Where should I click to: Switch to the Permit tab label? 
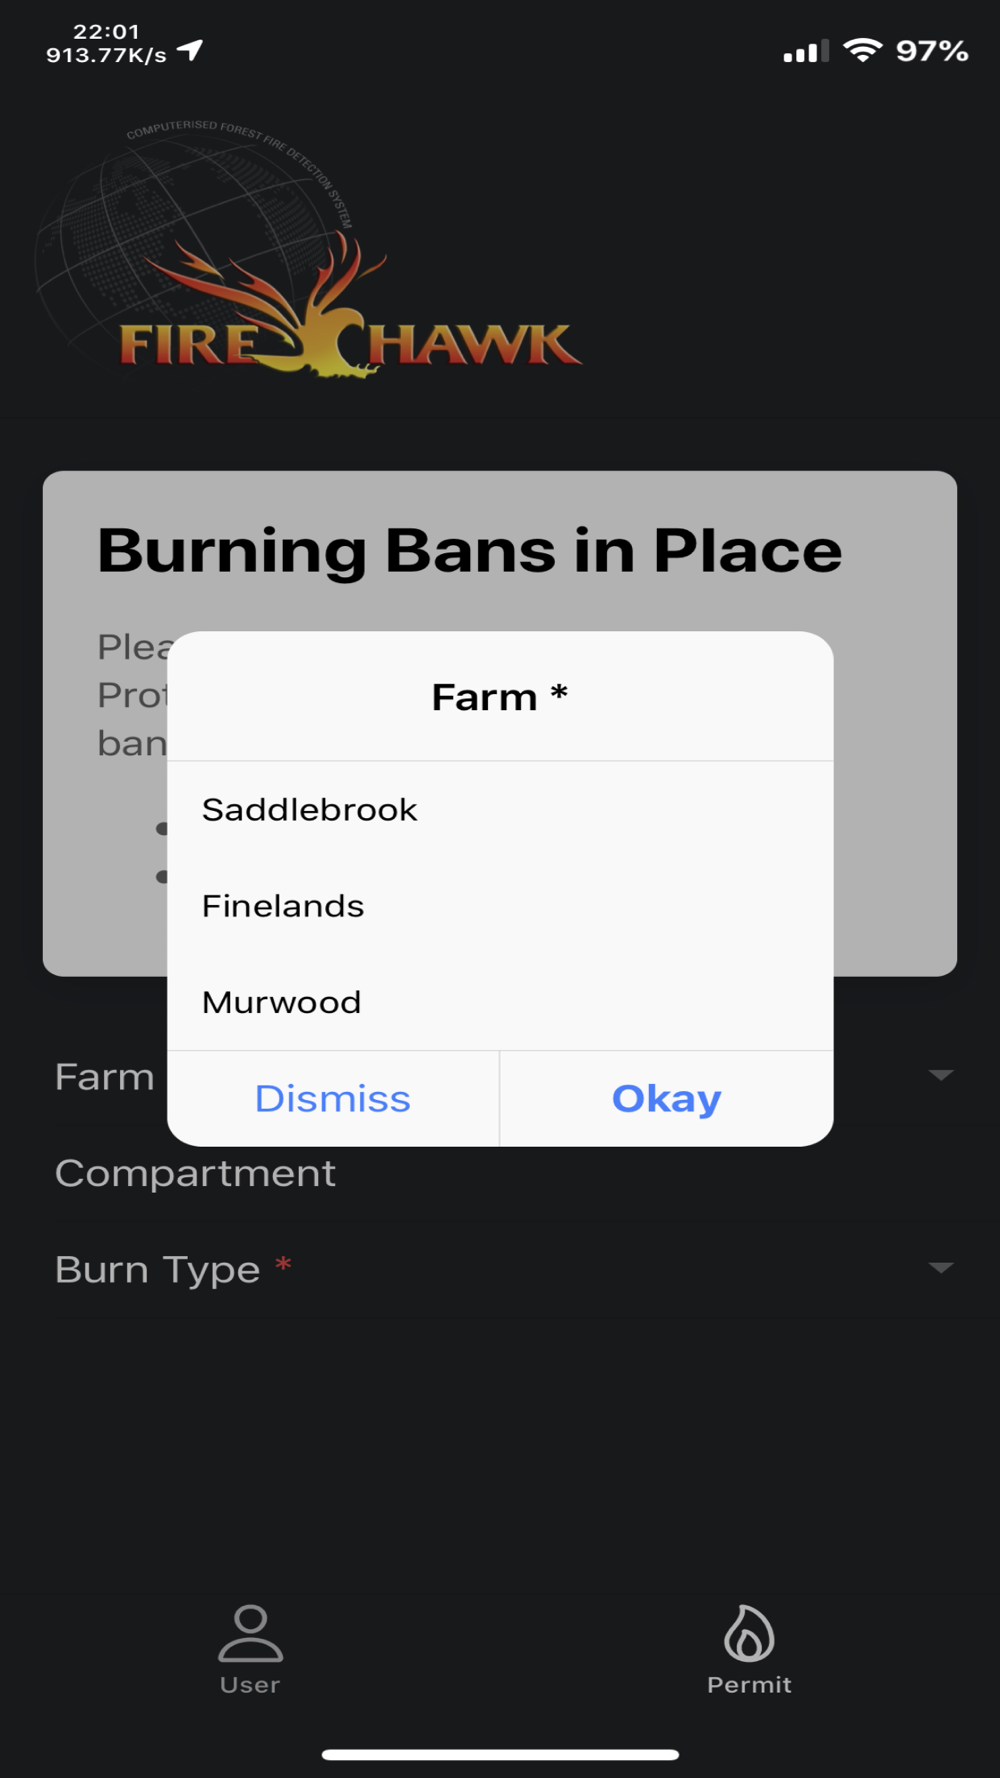(749, 1685)
